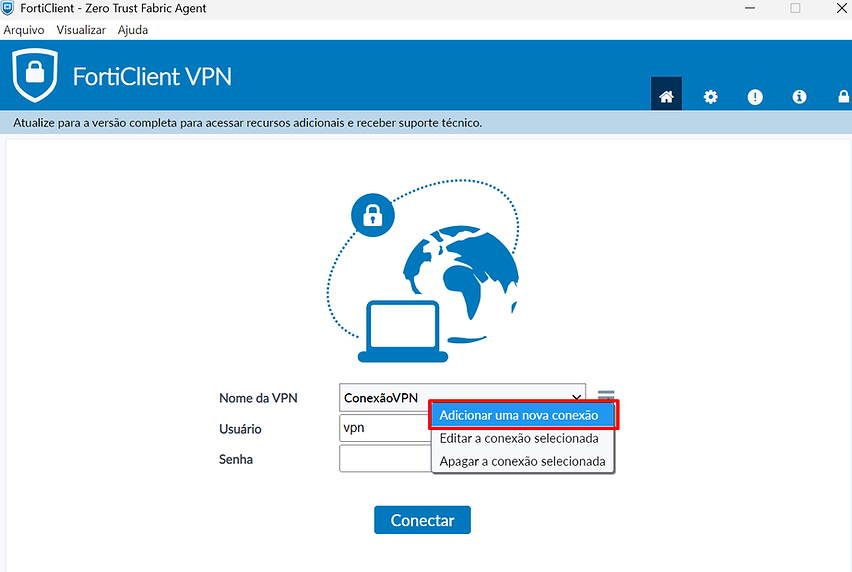Screen dimensions: 852x572
Task: Click the 'FortiClient VPN' header title
Action: pos(152,77)
